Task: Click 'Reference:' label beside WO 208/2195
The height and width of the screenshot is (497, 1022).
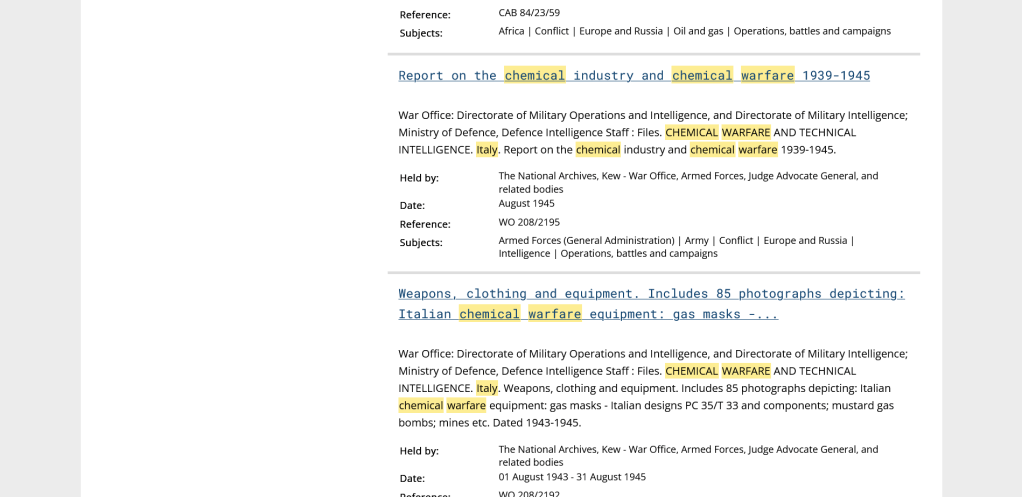Action: point(425,224)
